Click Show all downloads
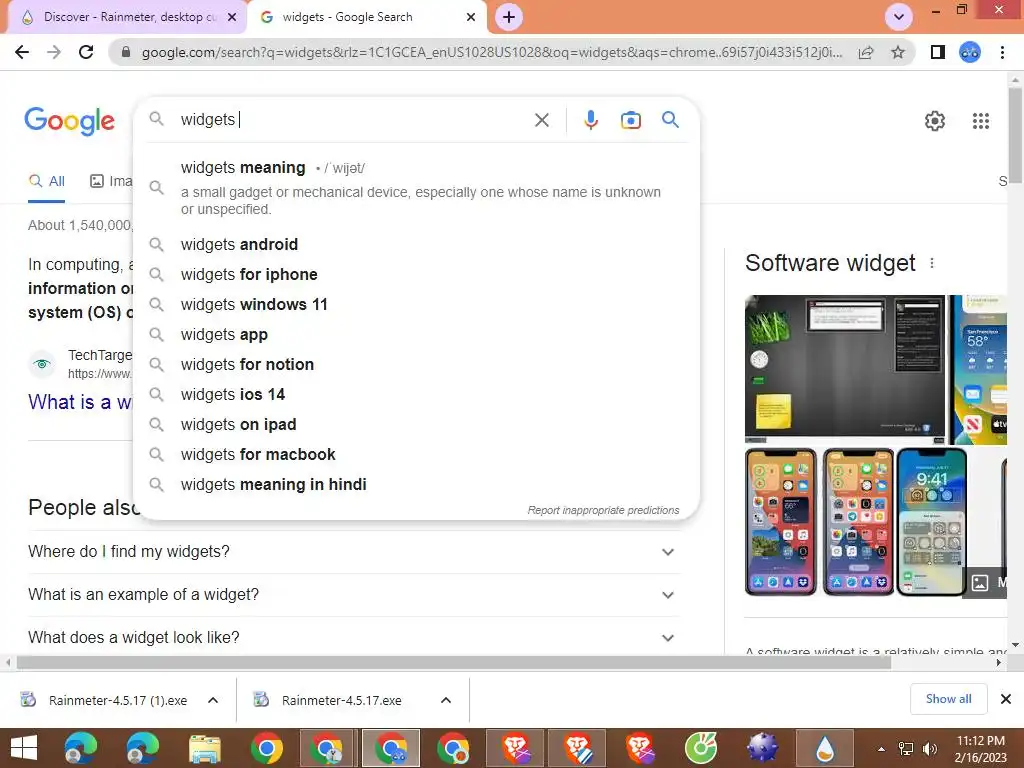The height and width of the screenshot is (768, 1024). coord(948,699)
